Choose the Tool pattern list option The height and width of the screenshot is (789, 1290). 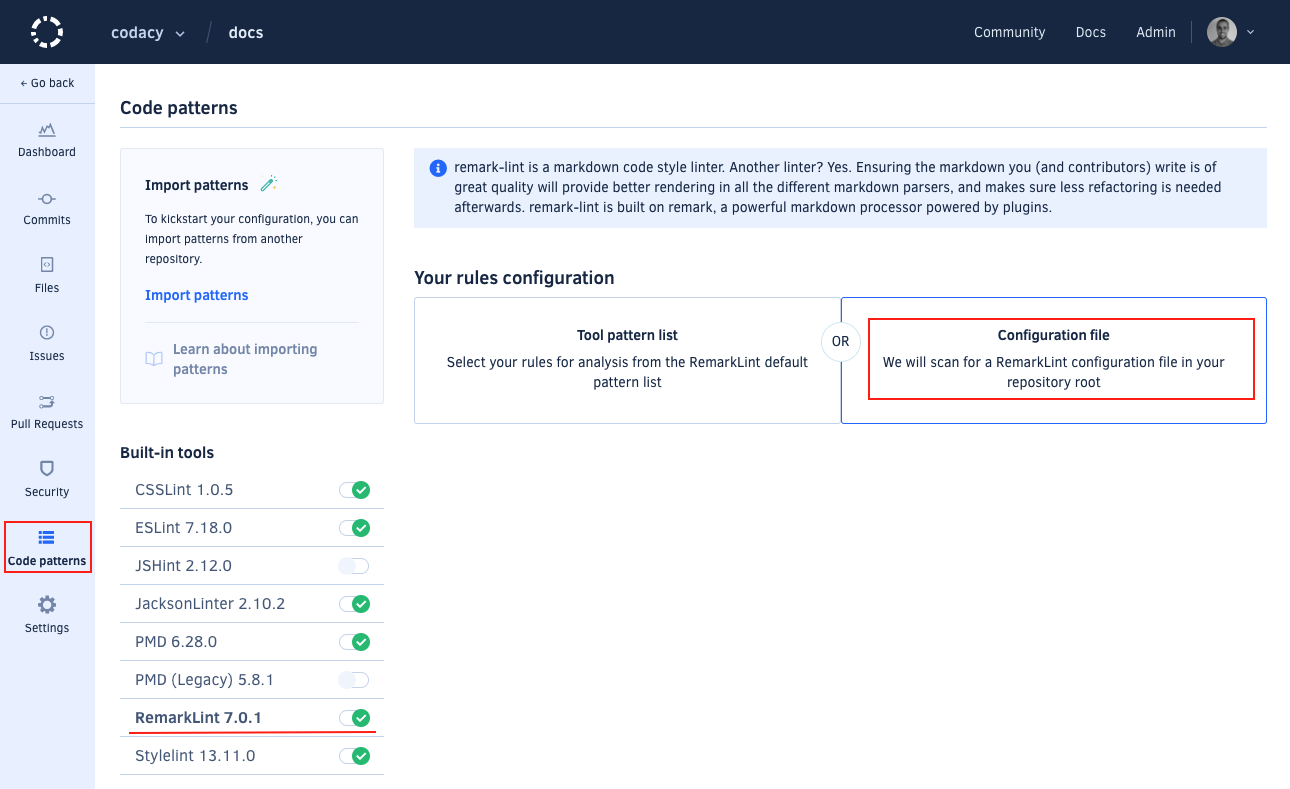pyautogui.click(x=627, y=360)
